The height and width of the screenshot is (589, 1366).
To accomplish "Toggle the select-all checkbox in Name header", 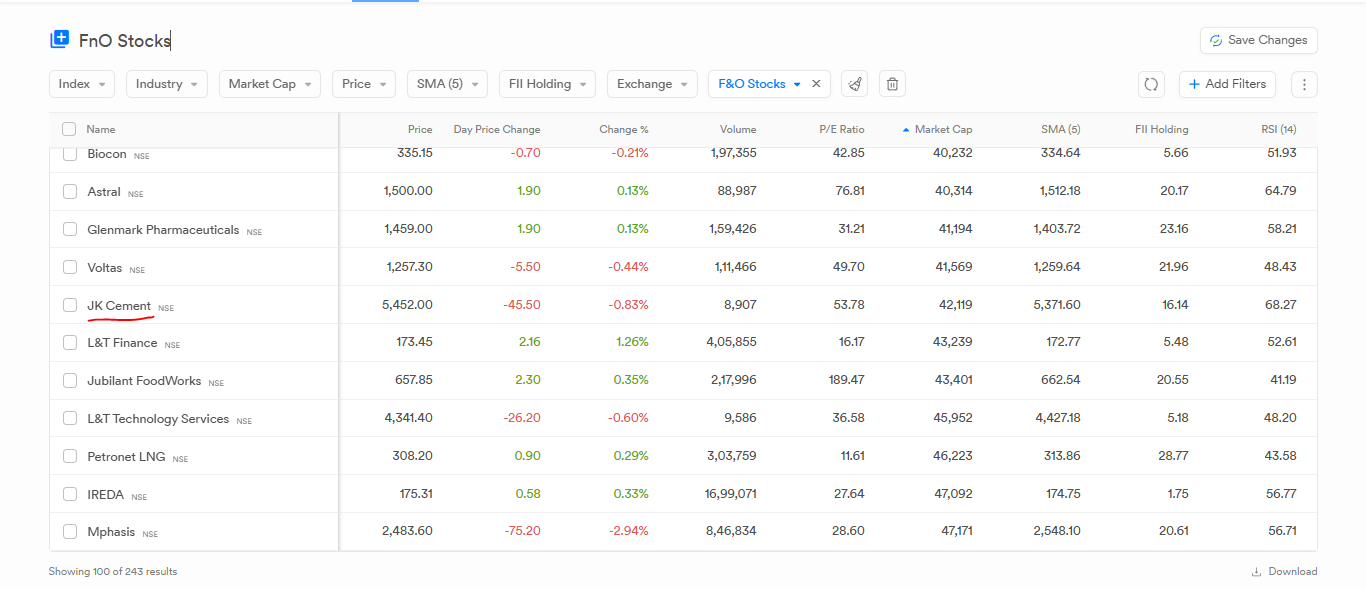I will [x=69, y=129].
